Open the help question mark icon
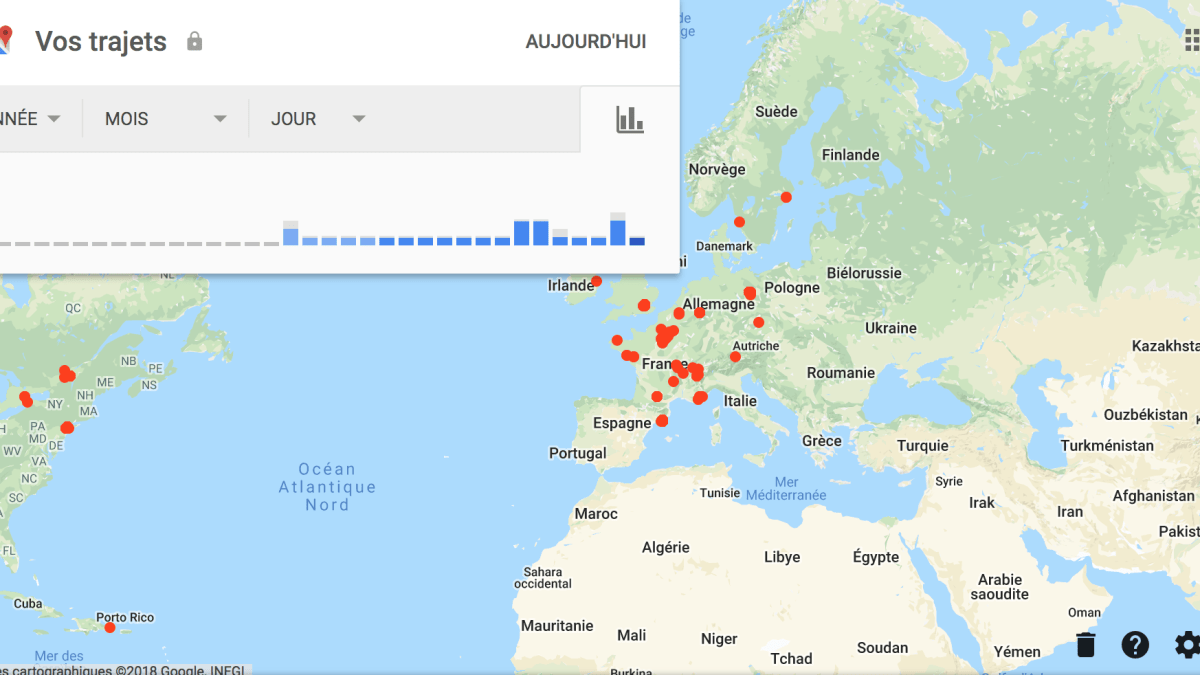Image resolution: width=1200 pixels, height=675 pixels. pos(1135,645)
